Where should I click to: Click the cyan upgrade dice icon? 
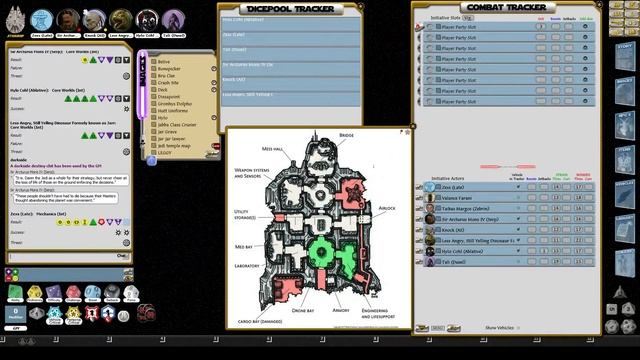tap(54, 315)
